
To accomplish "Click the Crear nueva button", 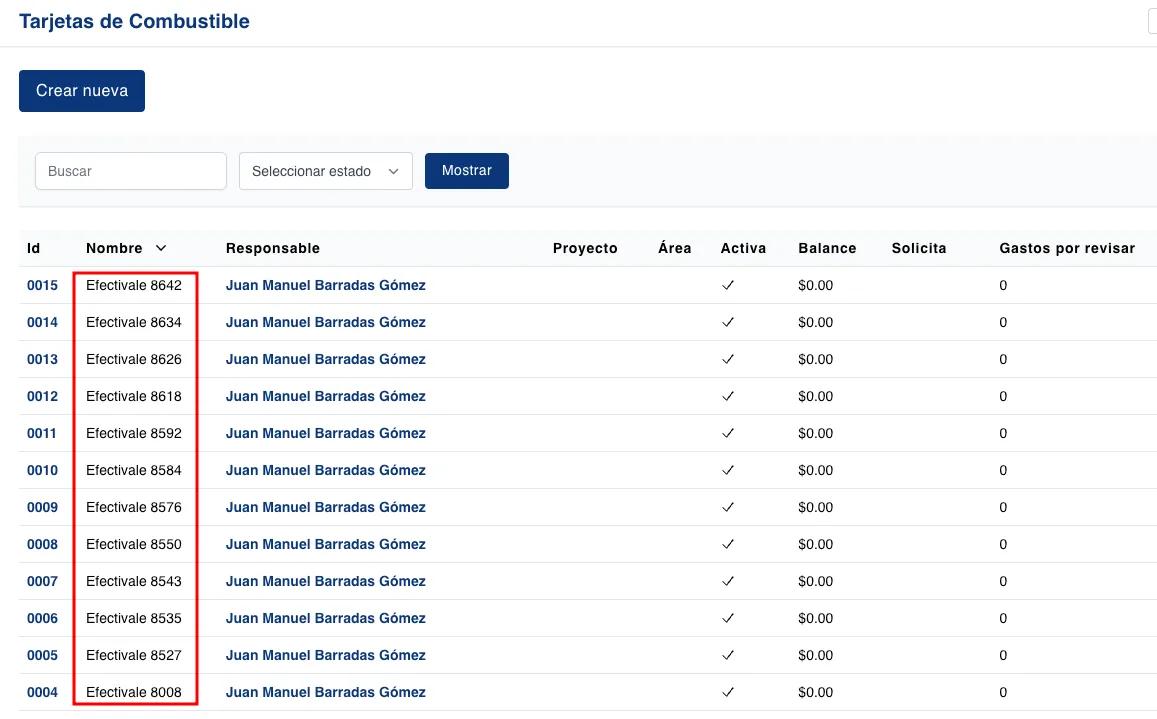I will point(82,91).
